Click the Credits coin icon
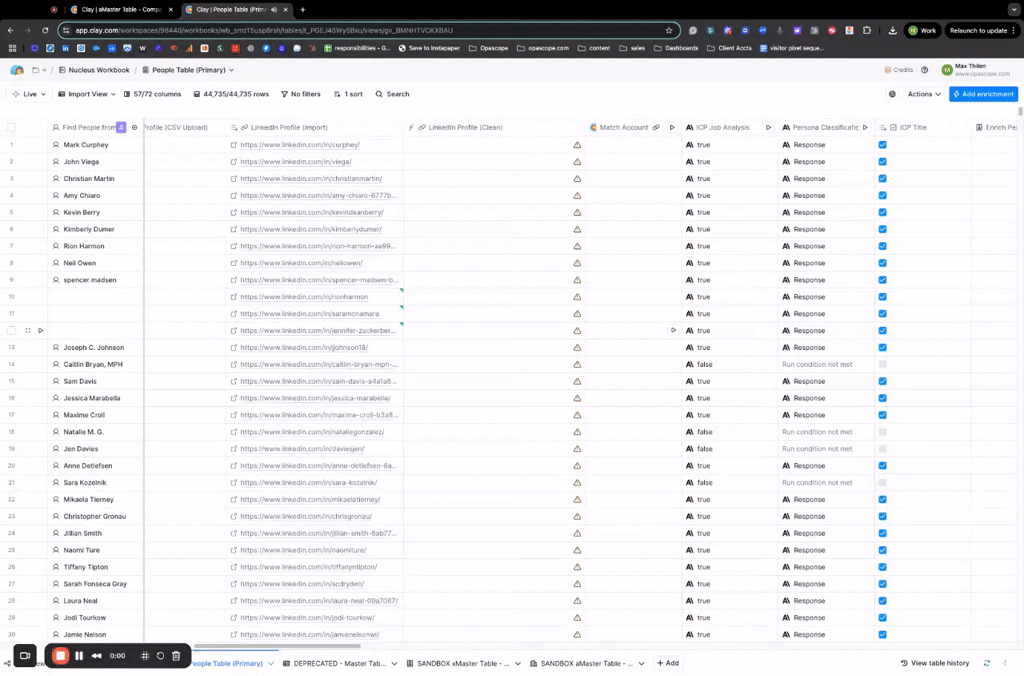Viewport: 1024px width, 676px height. pos(888,70)
